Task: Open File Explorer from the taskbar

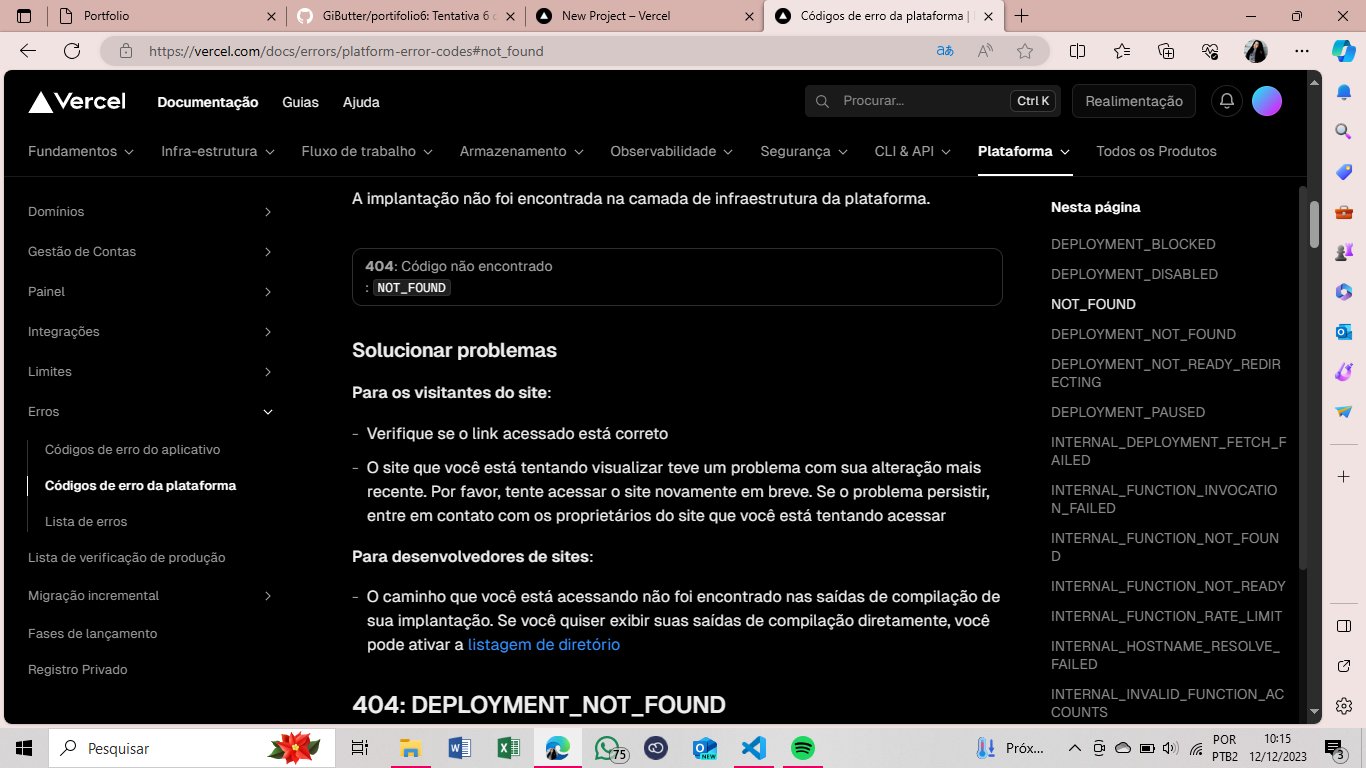Action: pos(410,748)
